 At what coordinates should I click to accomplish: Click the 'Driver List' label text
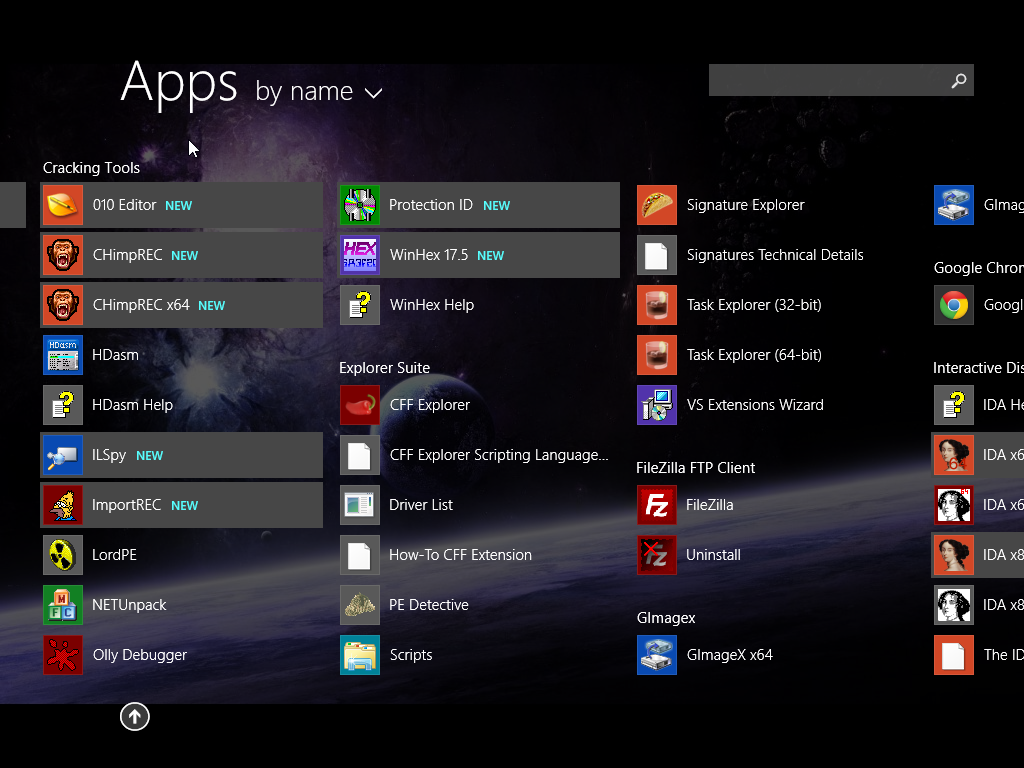(x=421, y=505)
